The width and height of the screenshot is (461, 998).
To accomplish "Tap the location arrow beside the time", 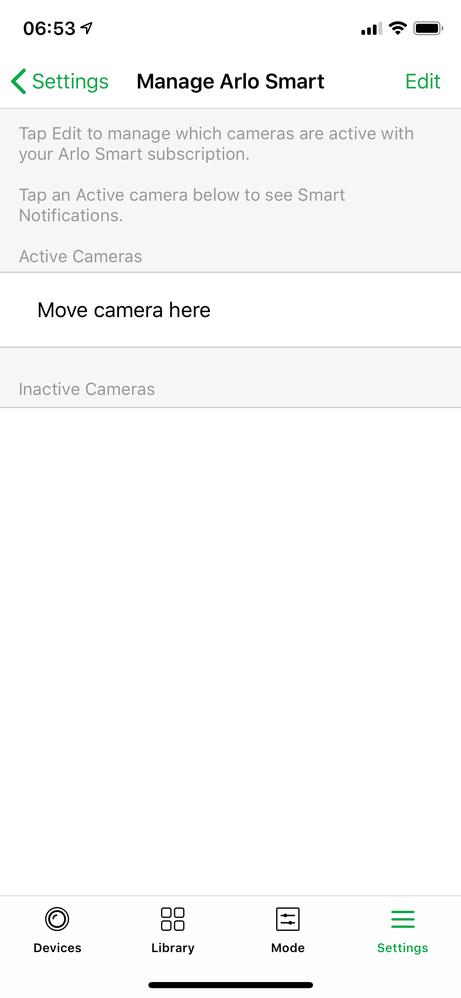I will pos(86,28).
